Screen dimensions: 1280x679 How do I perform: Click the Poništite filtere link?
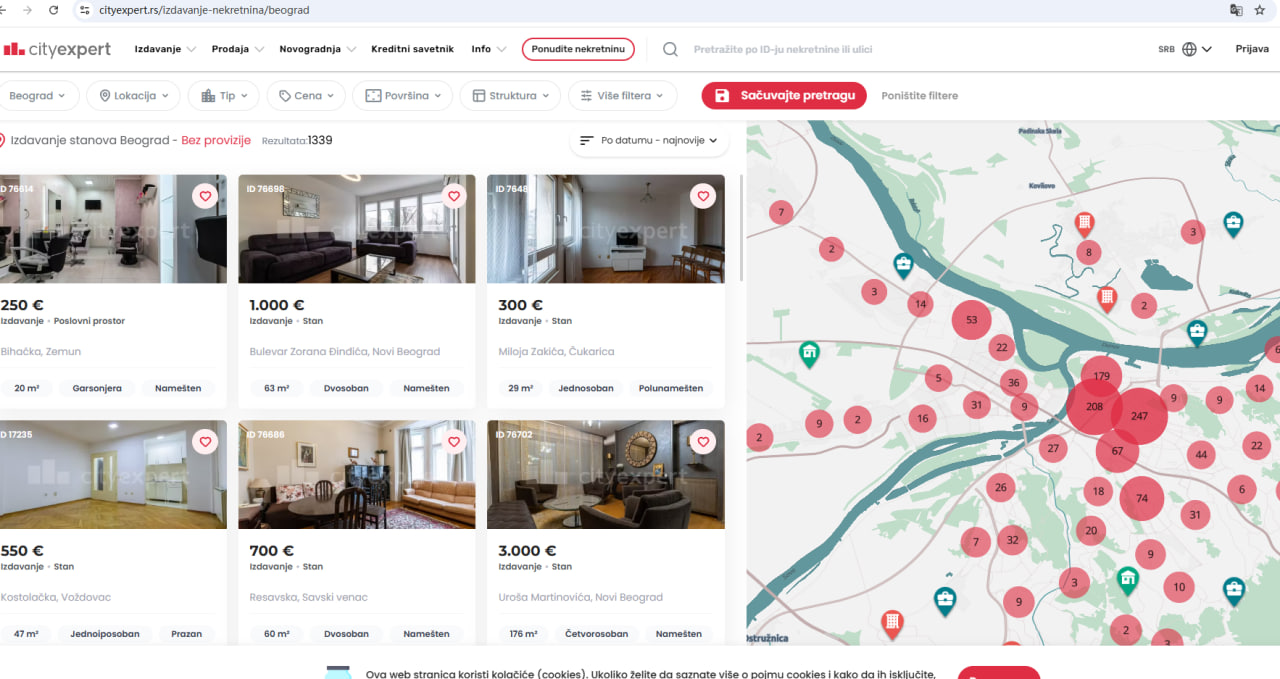[x=919, y=96]
